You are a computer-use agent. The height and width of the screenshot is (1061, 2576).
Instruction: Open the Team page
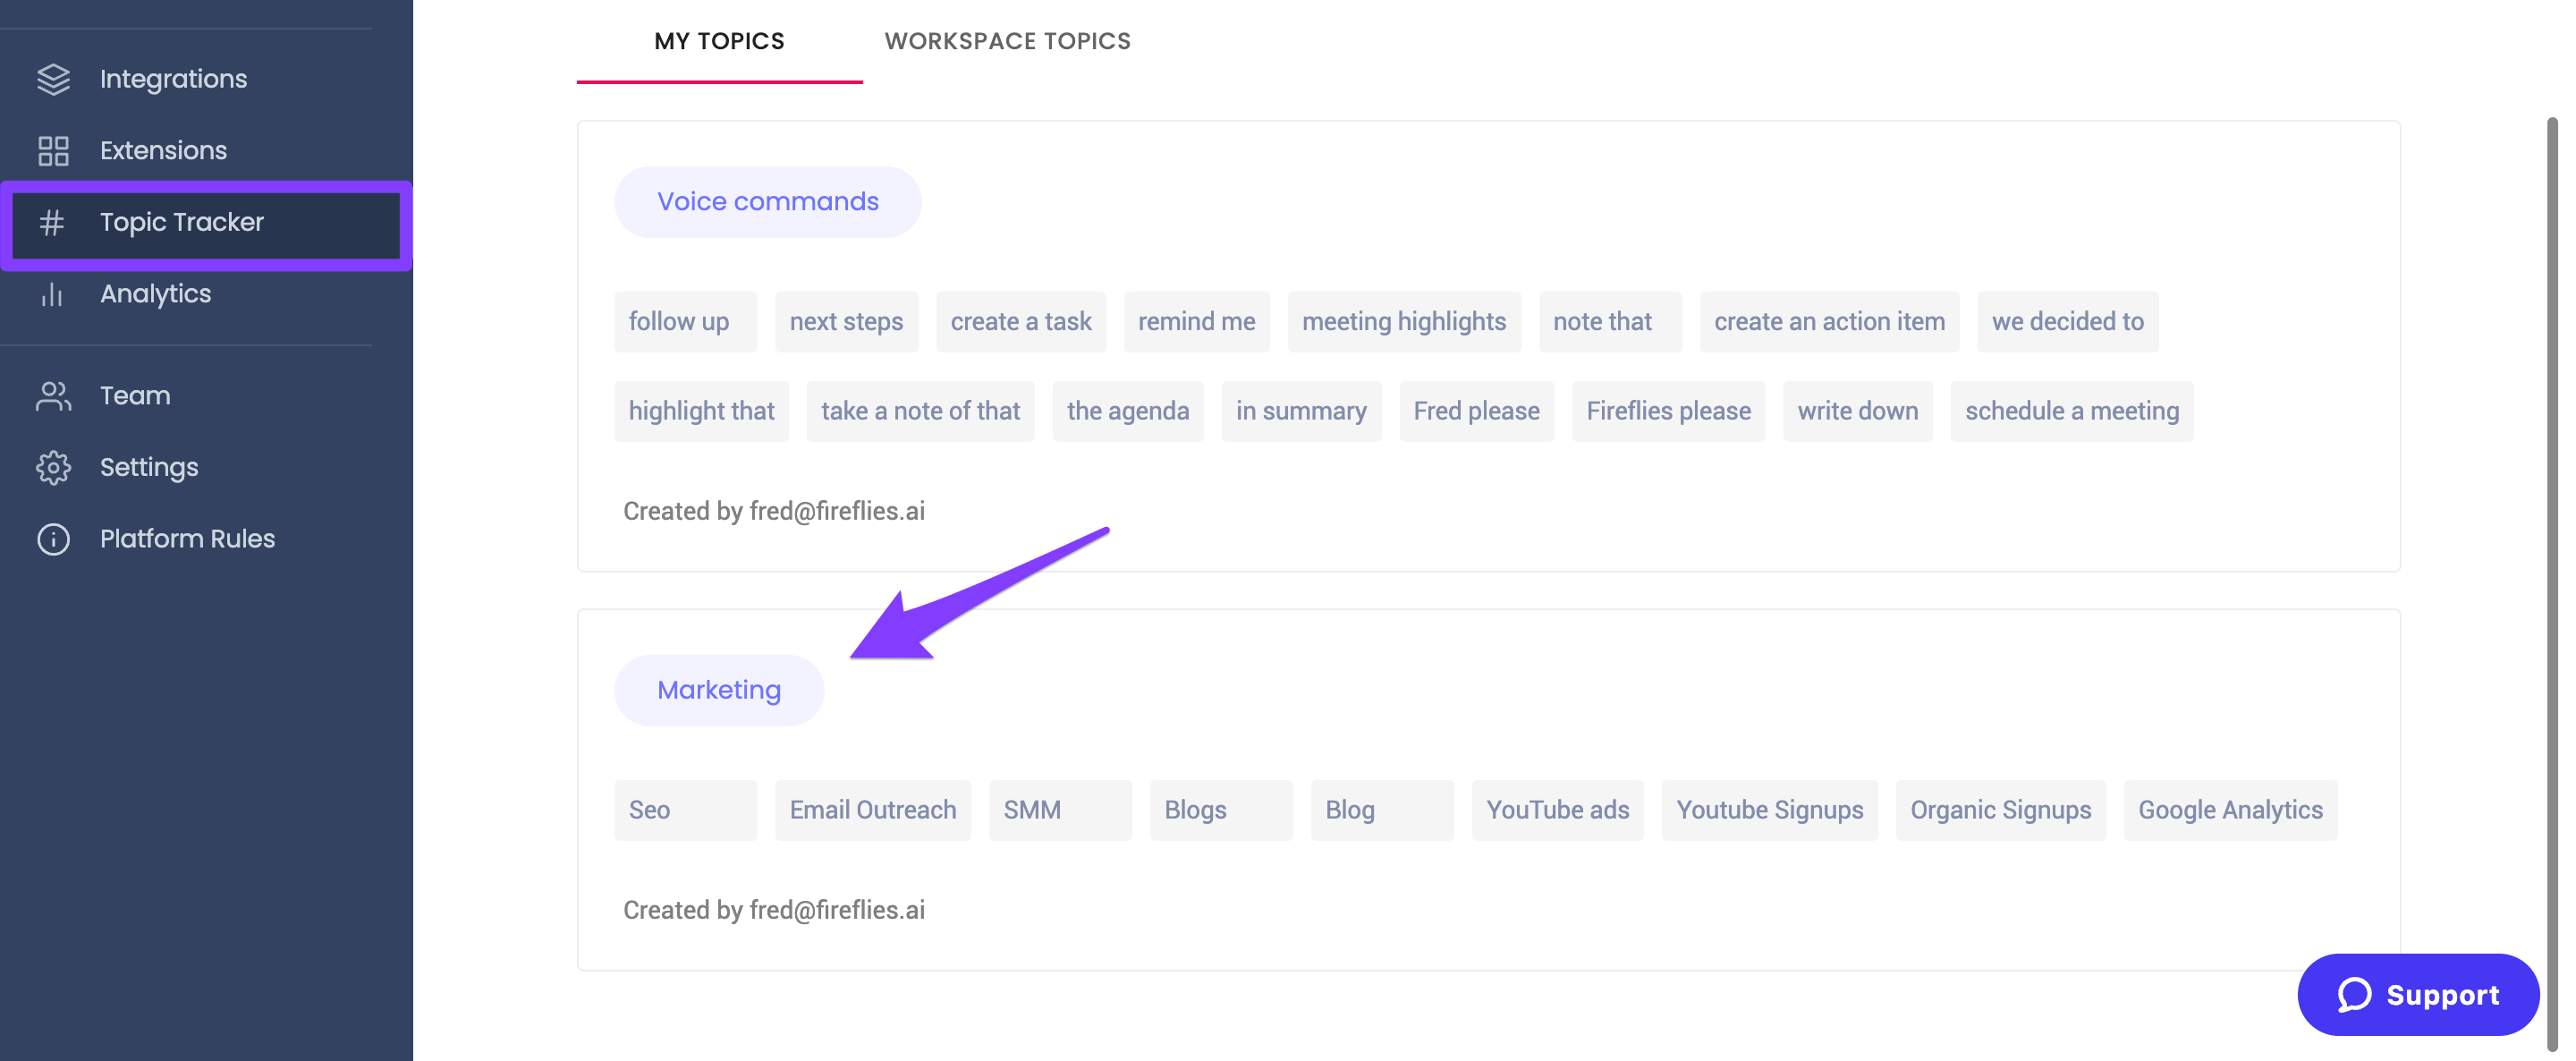tap(206, 396)
